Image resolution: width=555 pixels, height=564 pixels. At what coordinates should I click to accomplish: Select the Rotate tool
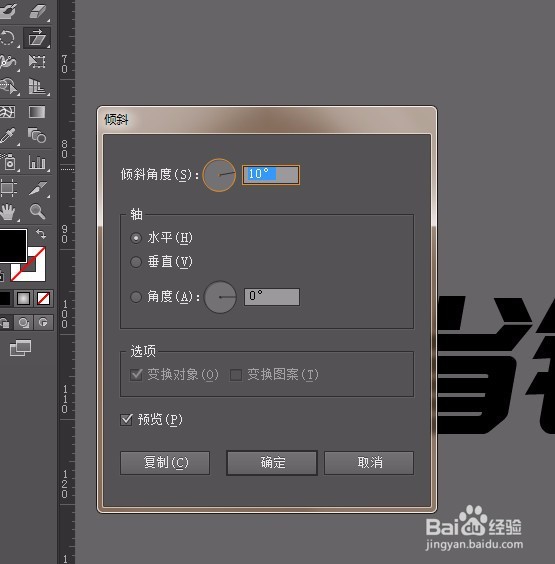pyautogui.click(x=8, y=37)
